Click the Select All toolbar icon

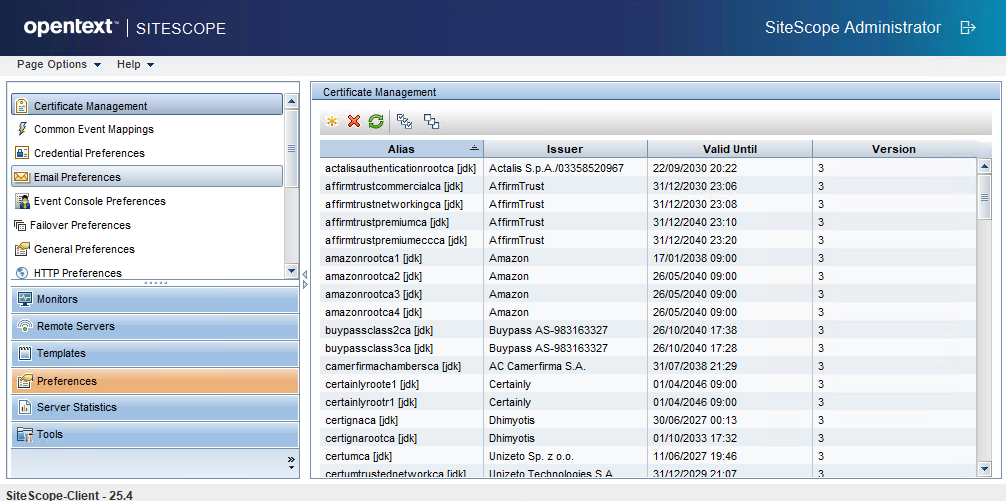404,121
